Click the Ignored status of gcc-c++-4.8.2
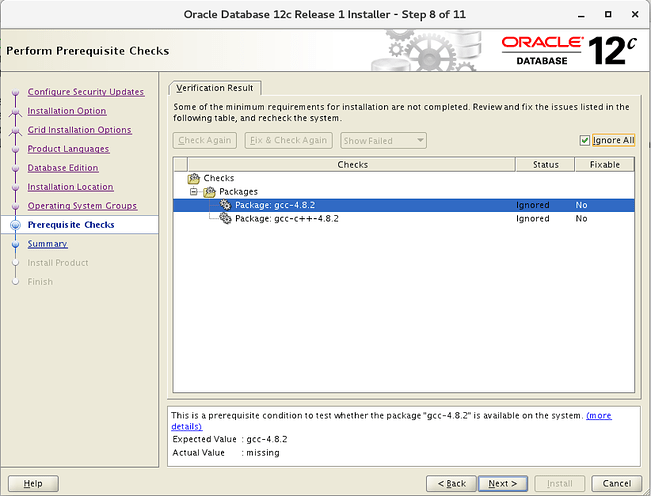651x496 pixels. pos(533,218)
